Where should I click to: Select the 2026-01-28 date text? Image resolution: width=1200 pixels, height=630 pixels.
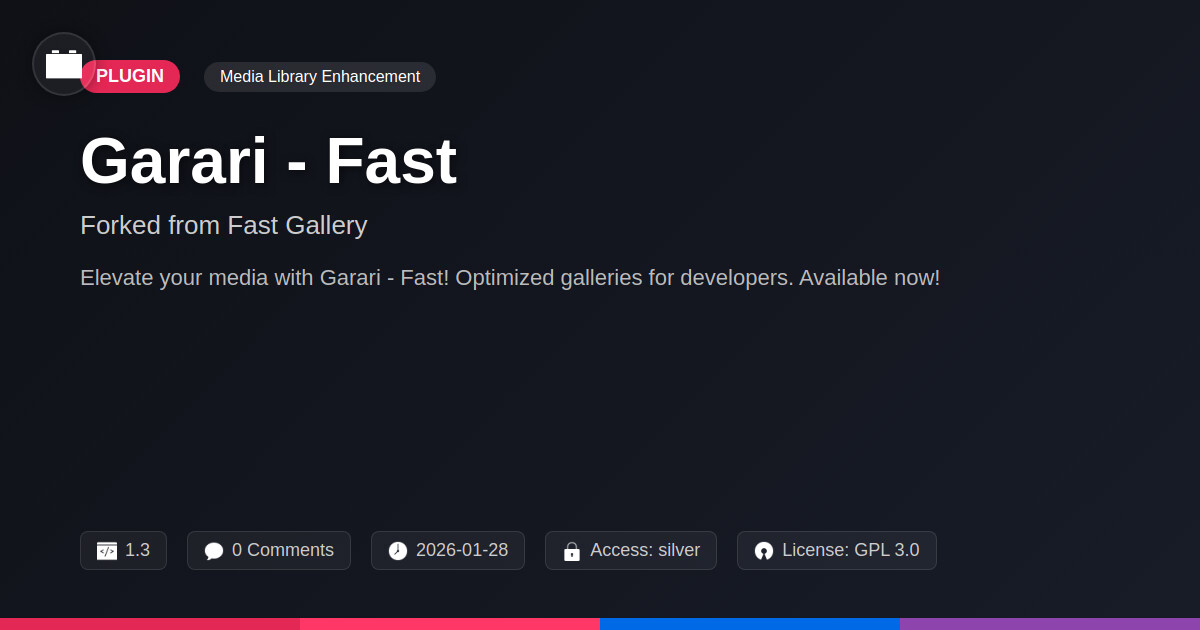pyautogui.click(x=462, y=550)
